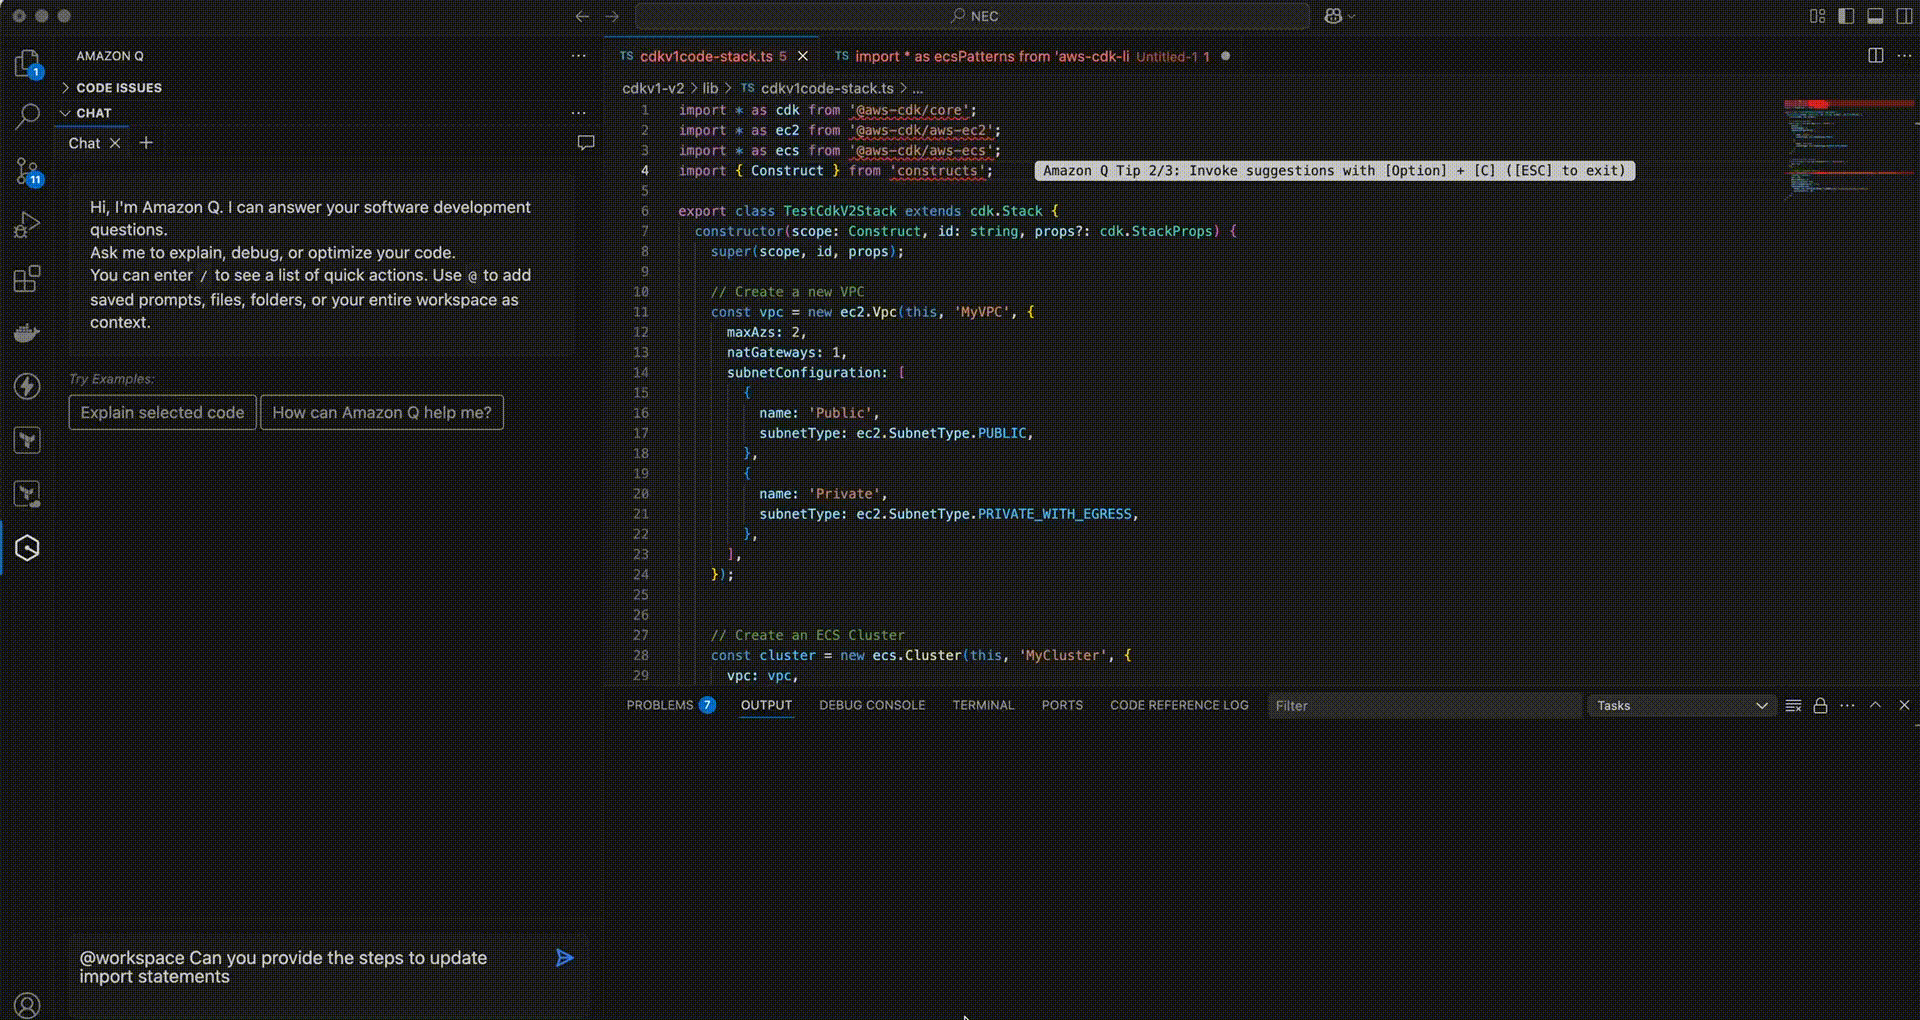
Task: Expand the CODE ISSUES section
Action: pos(118,88)
